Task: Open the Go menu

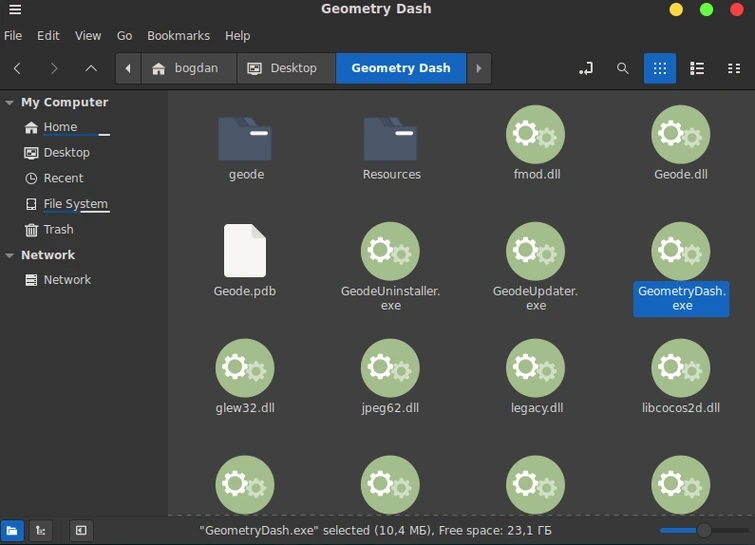Action: pos(124,36)
